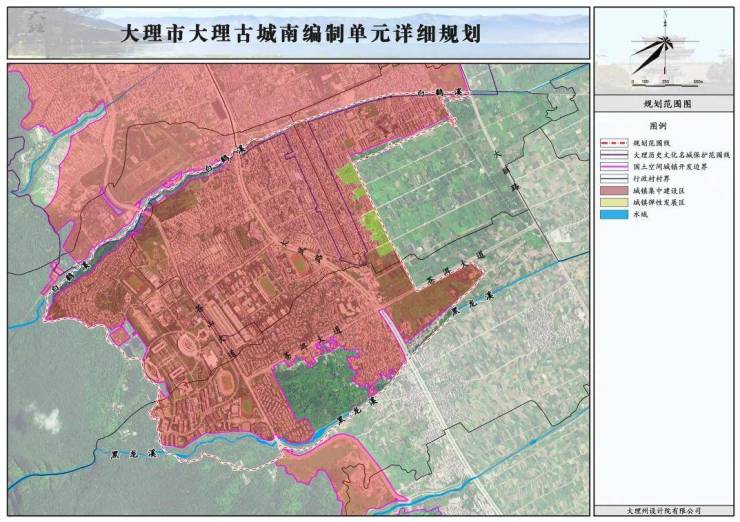Pick the 水域 blue legend swatch

point(614,214)
